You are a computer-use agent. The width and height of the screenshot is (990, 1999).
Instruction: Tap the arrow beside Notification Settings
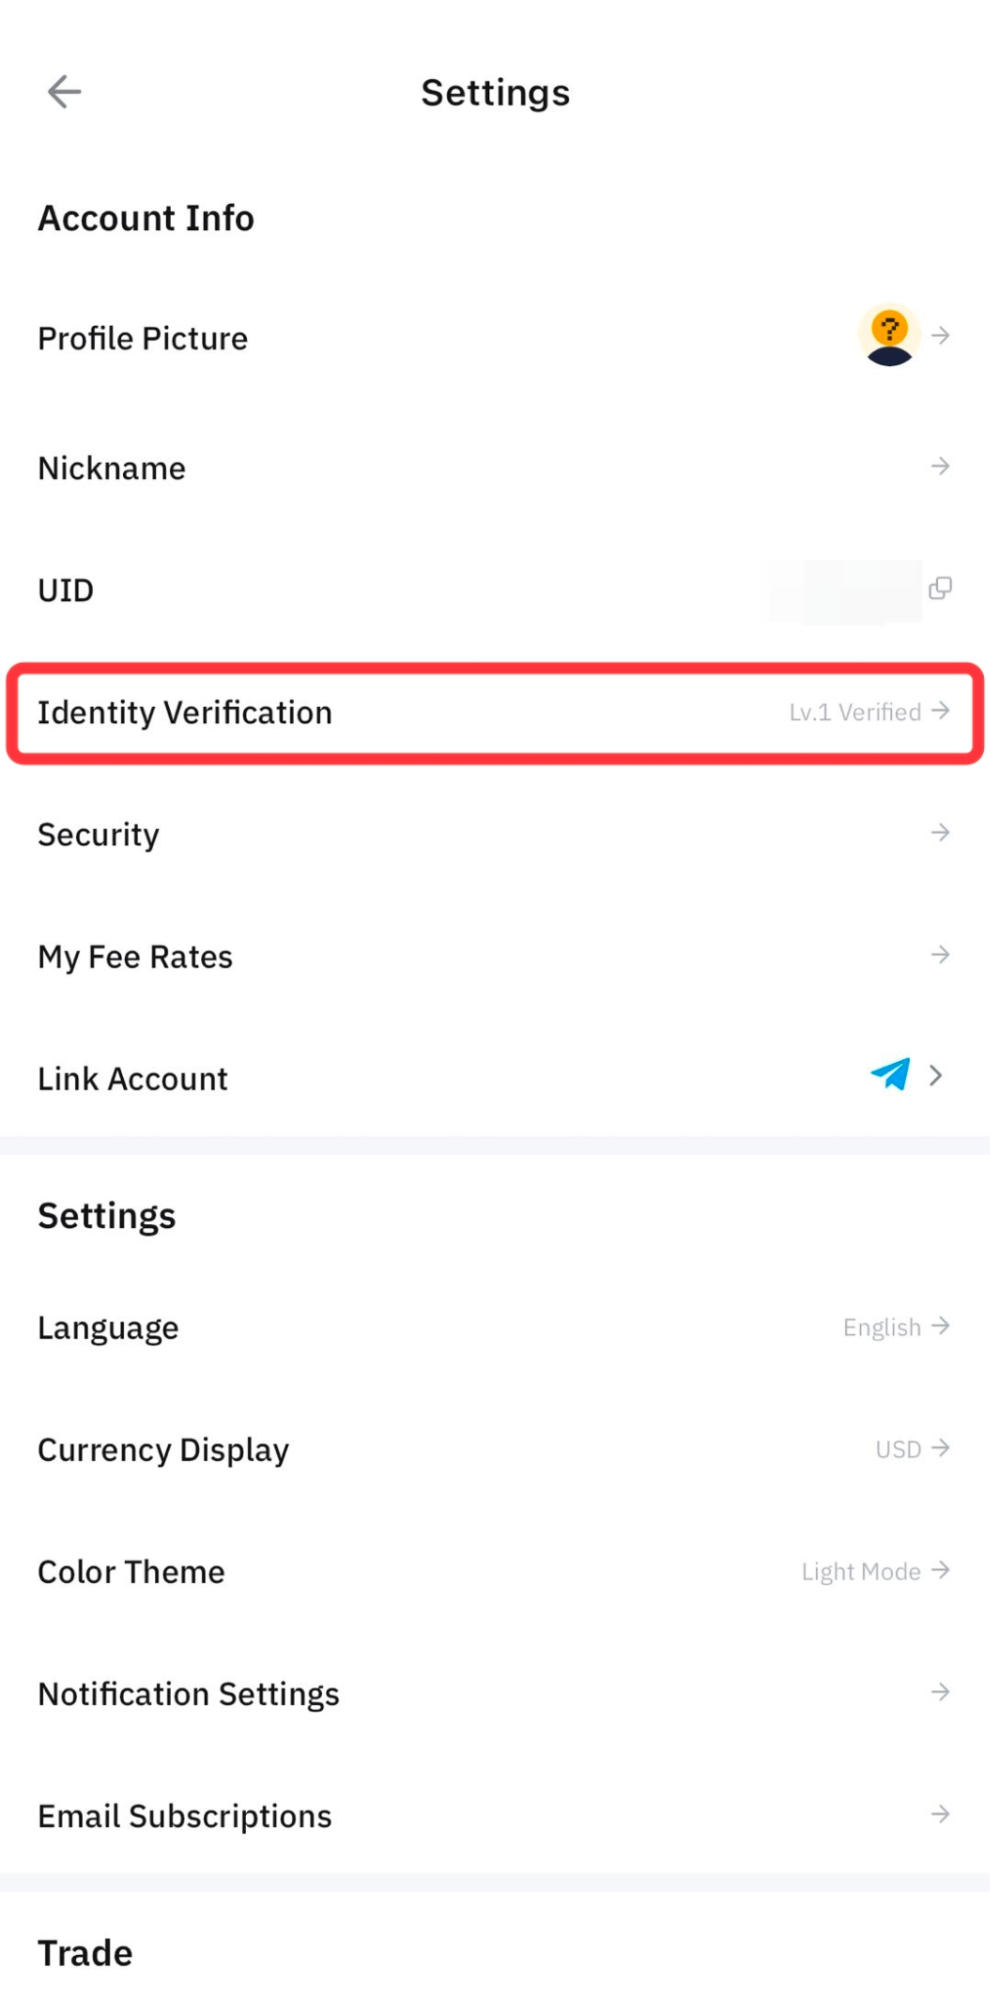tap(940, 1692)
